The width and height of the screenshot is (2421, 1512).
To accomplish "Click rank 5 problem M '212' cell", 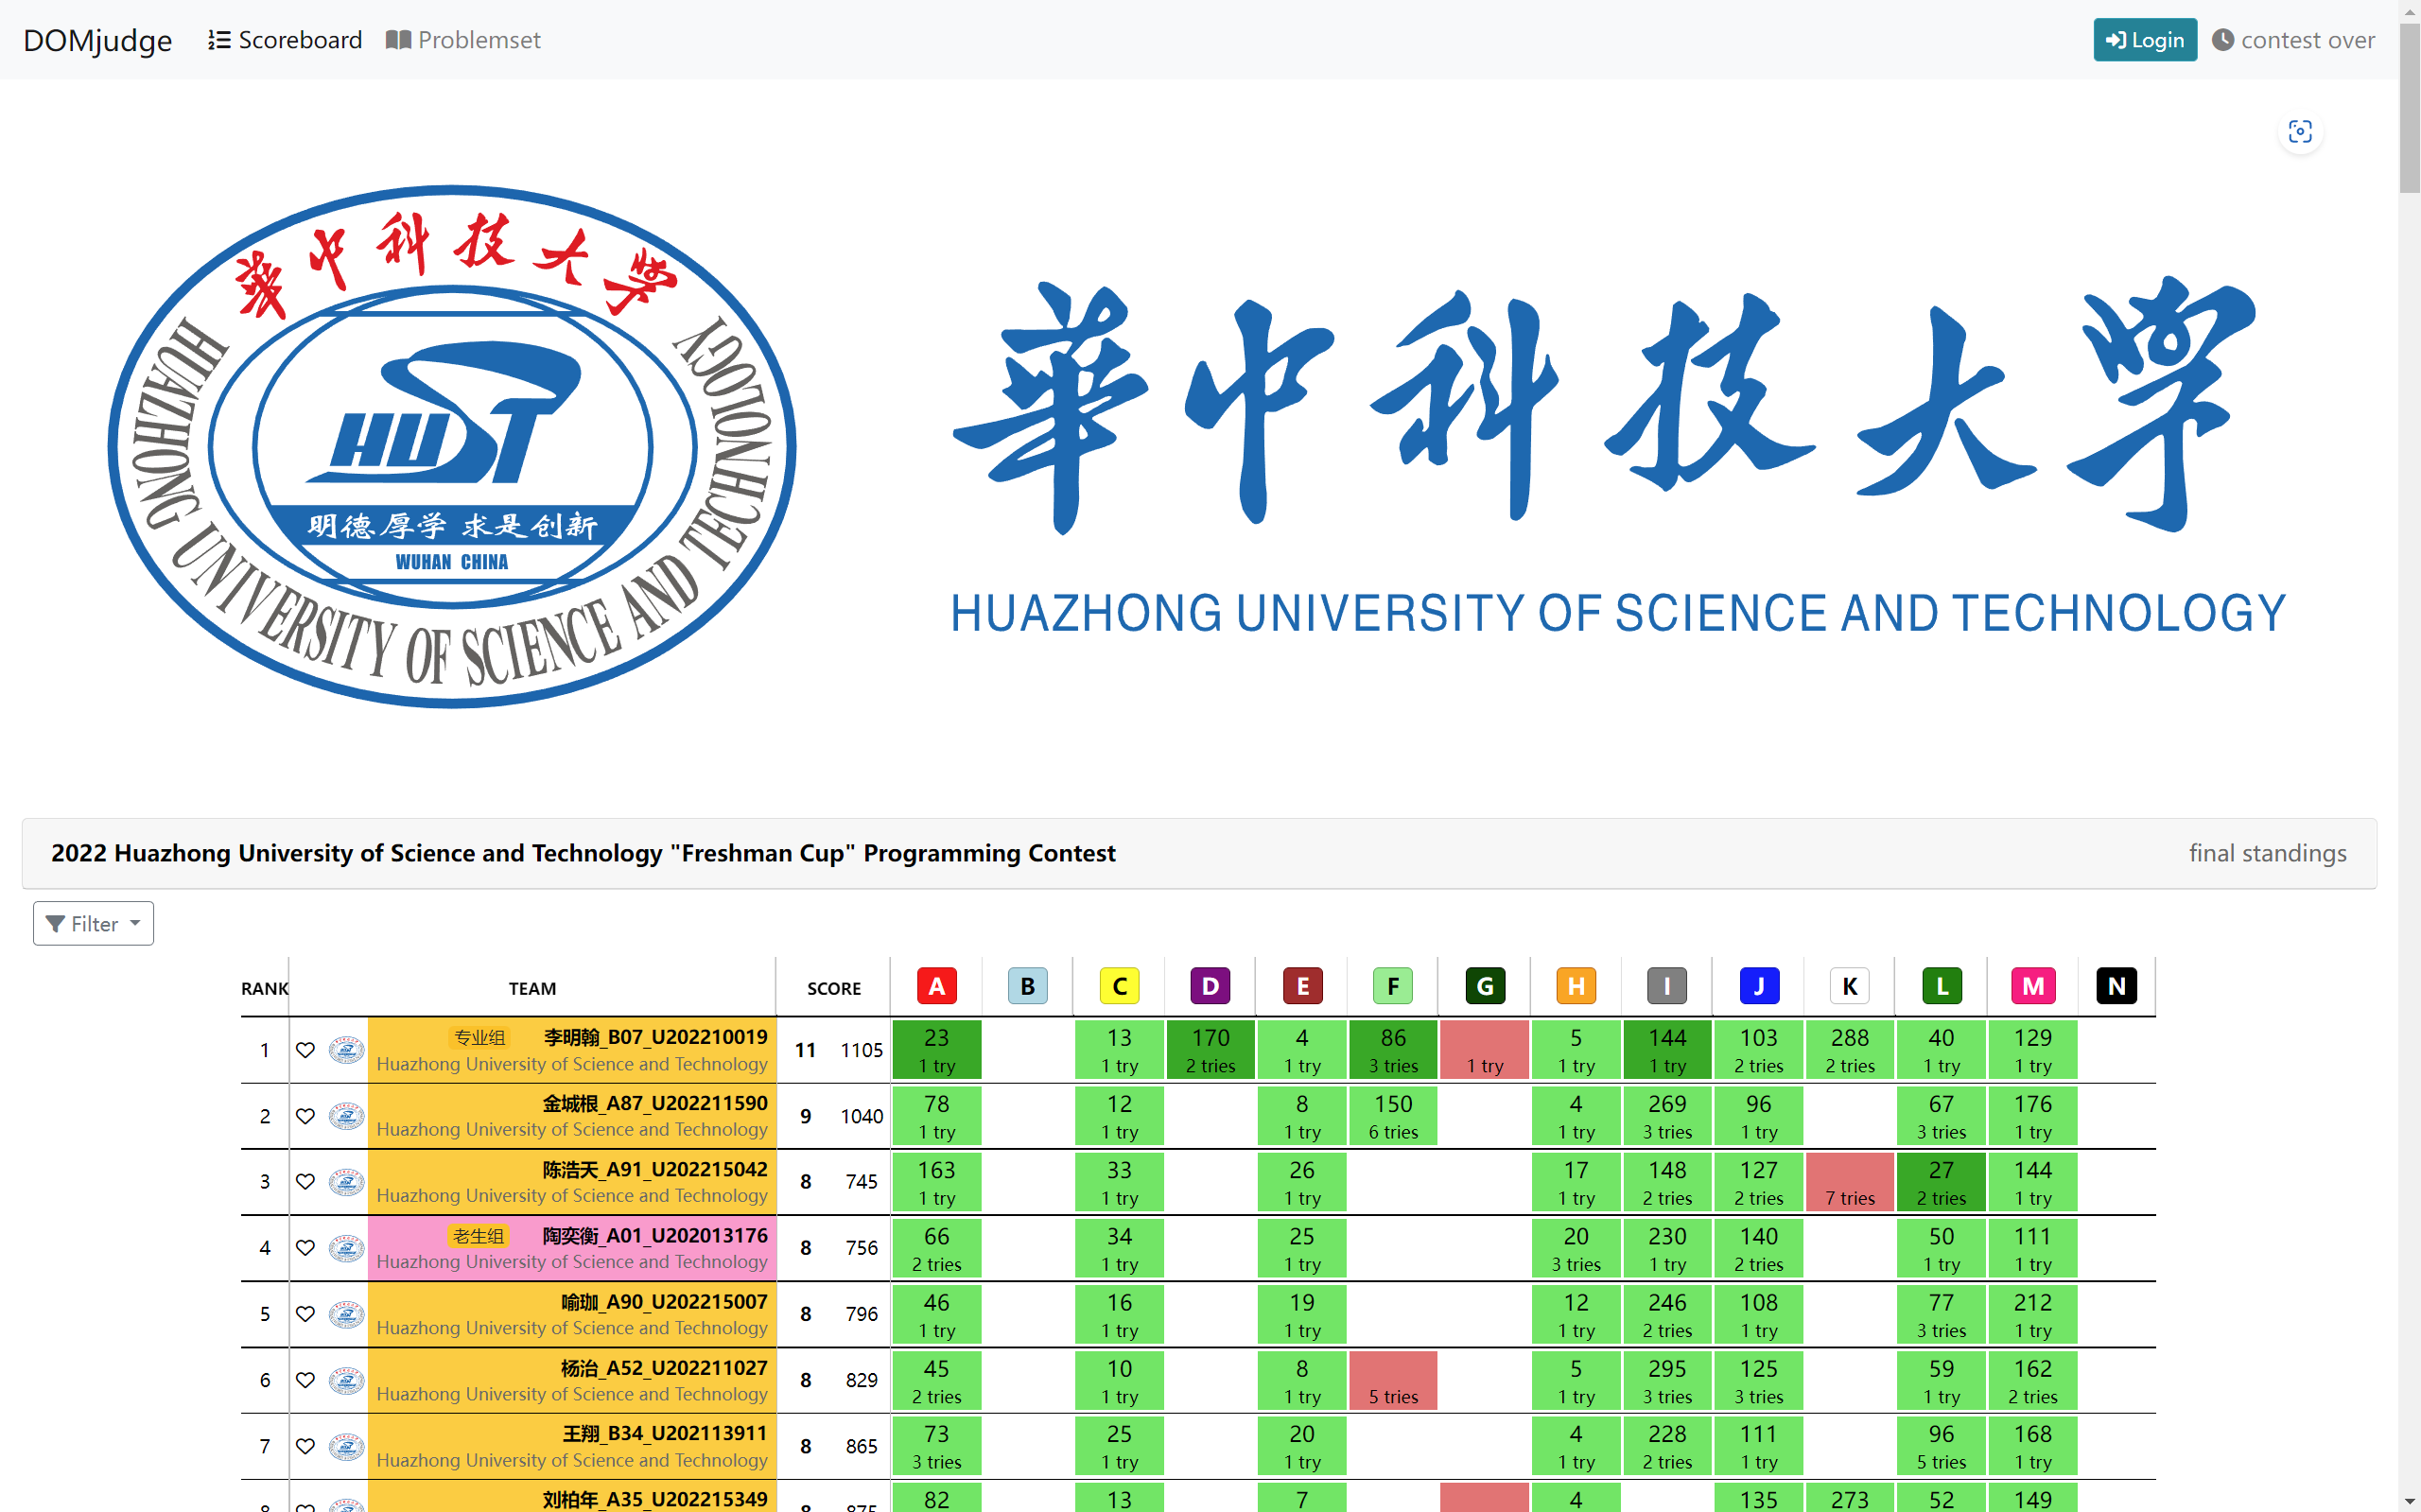I will [2033, 1314].
